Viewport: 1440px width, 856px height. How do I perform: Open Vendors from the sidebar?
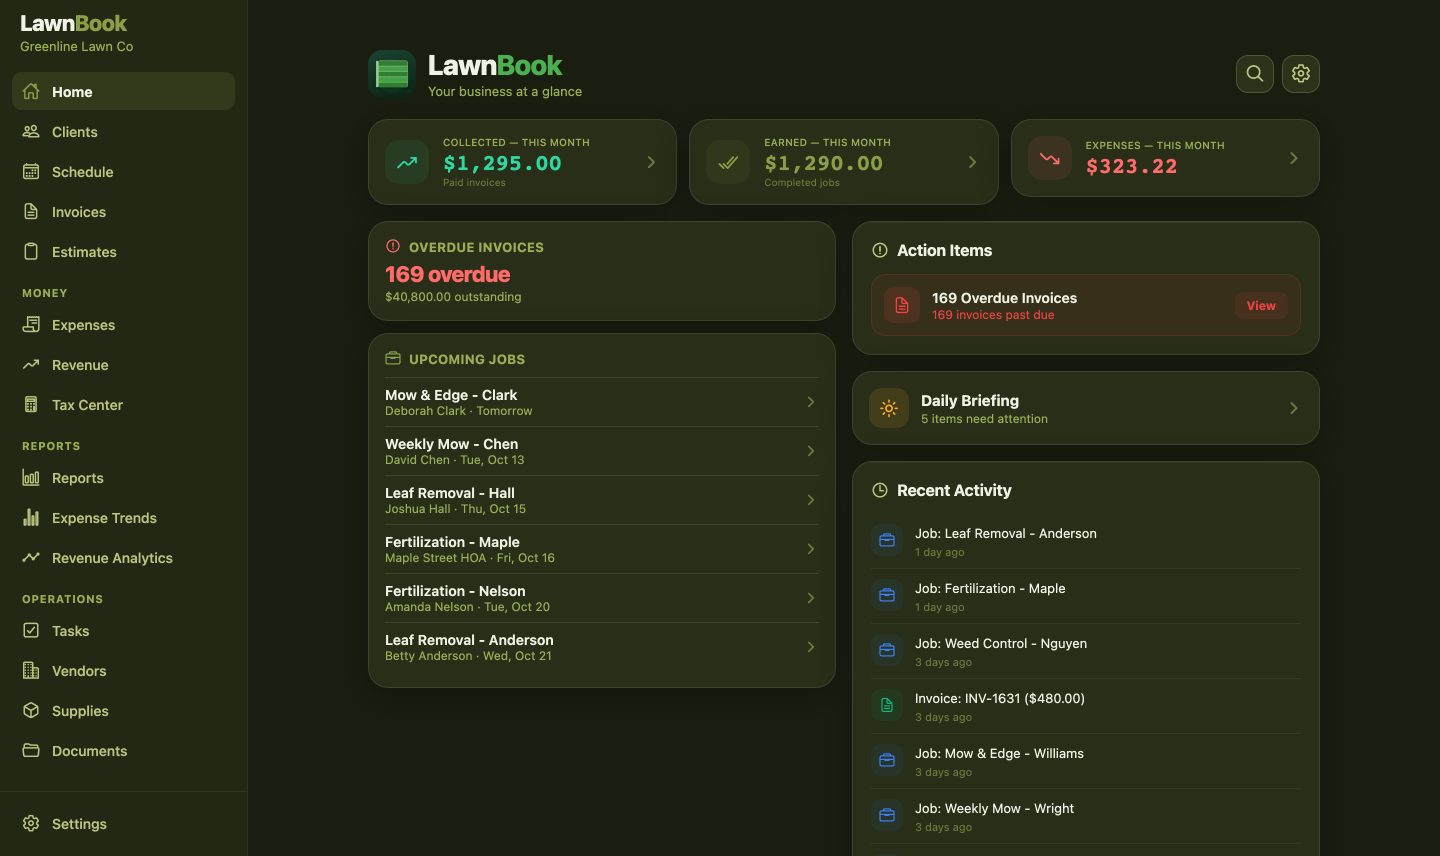(x=123, y=670)
